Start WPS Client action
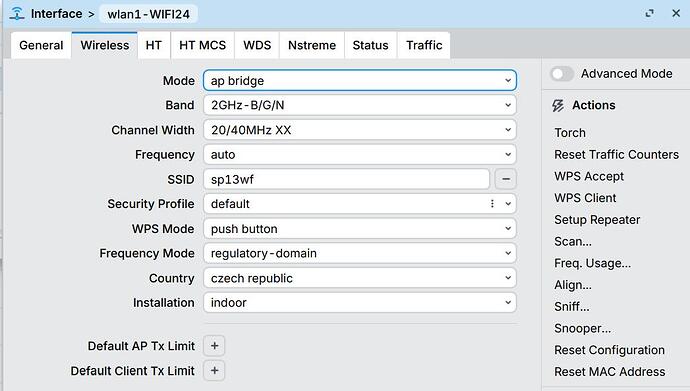 [x=585, y=198]
